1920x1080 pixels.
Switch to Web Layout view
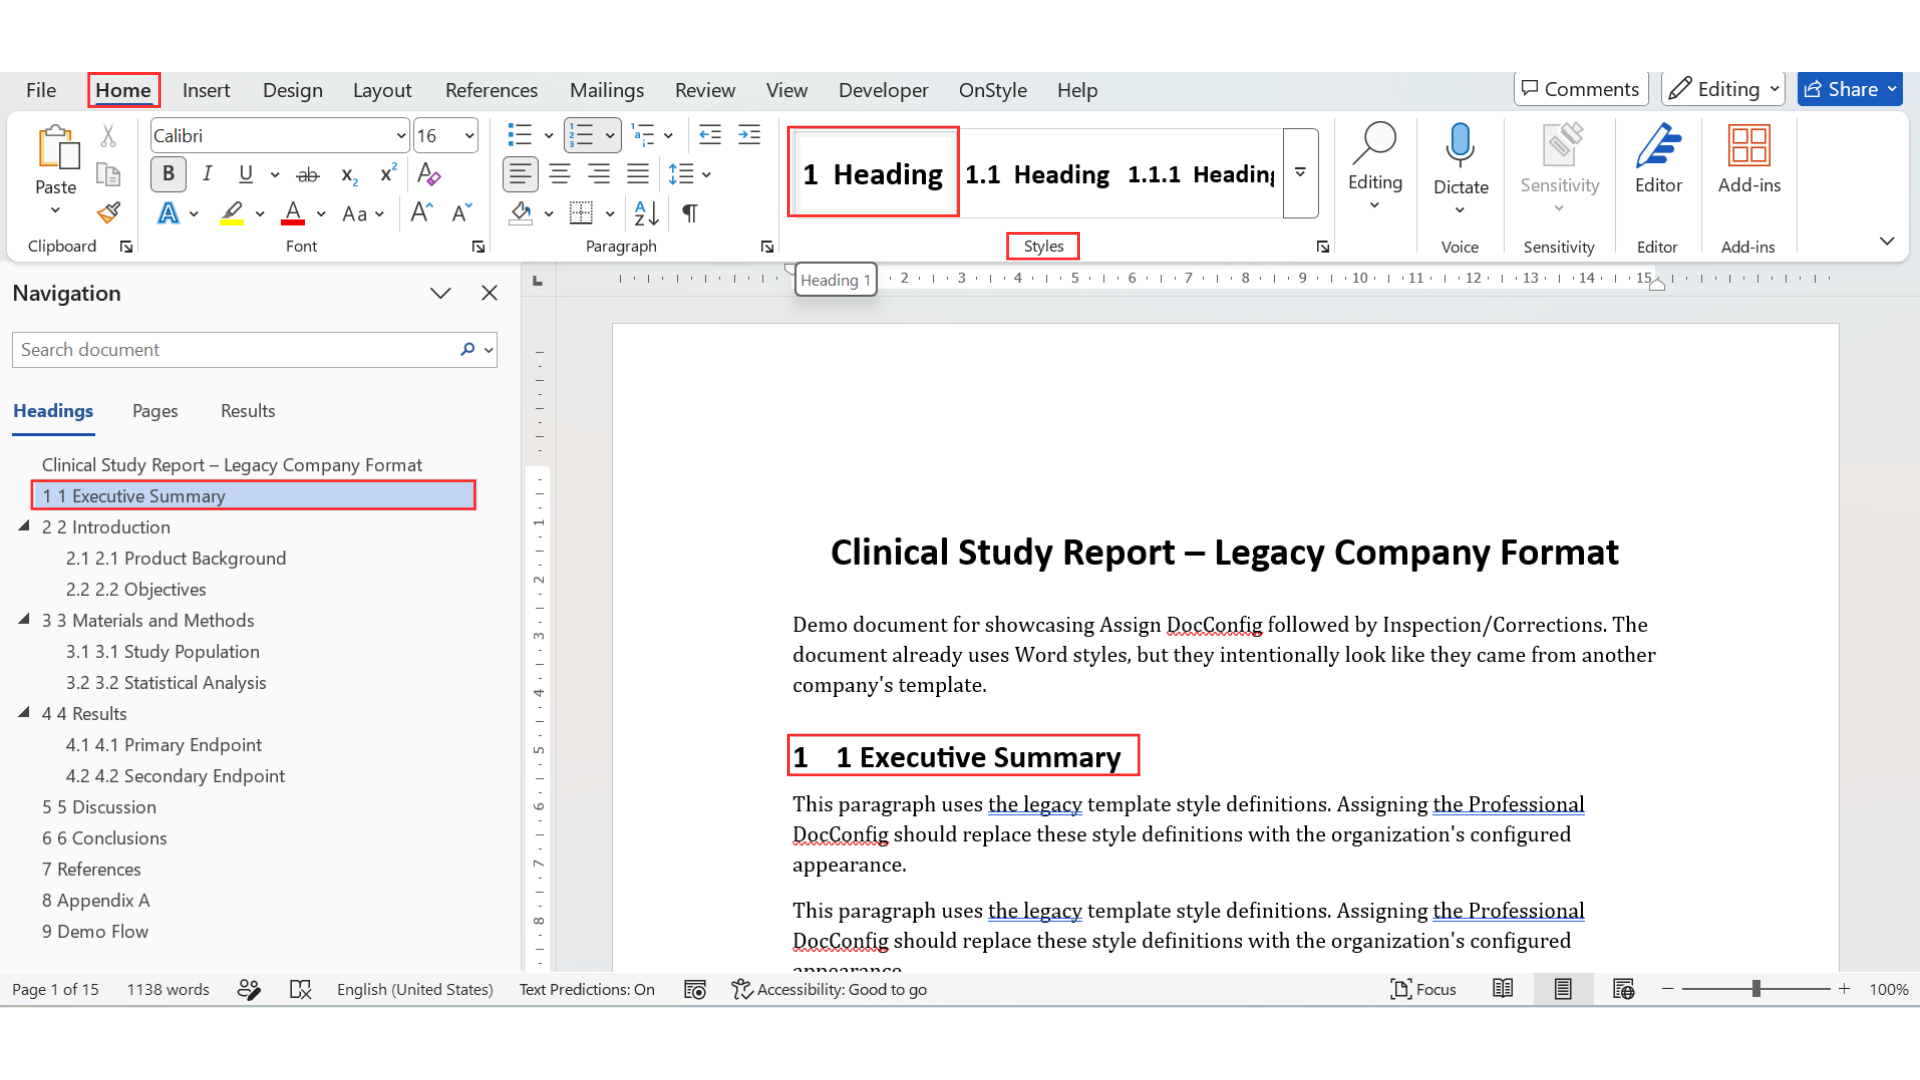(1623, 990)
